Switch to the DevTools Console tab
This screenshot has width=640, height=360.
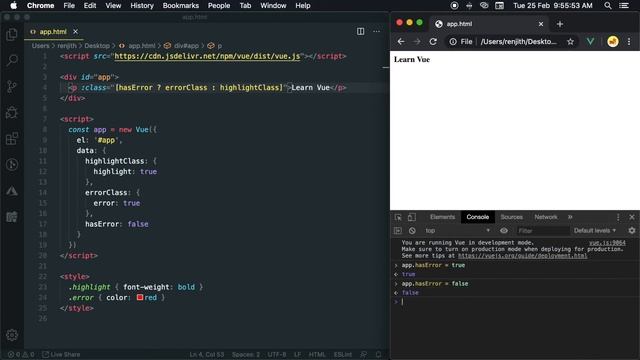pyautogui.click(x=478, y=217)
